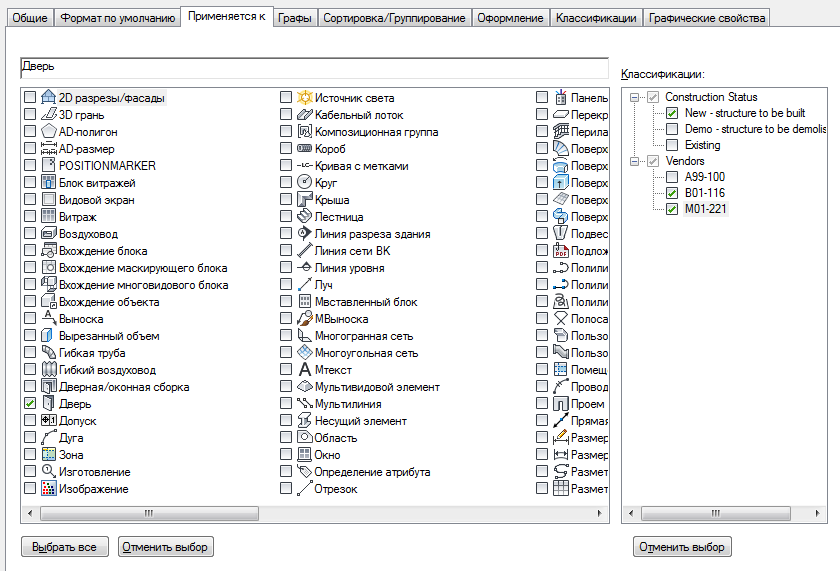840x571 pixels.
Task: Open the Графические свойства tab
Action: (707, 18)
